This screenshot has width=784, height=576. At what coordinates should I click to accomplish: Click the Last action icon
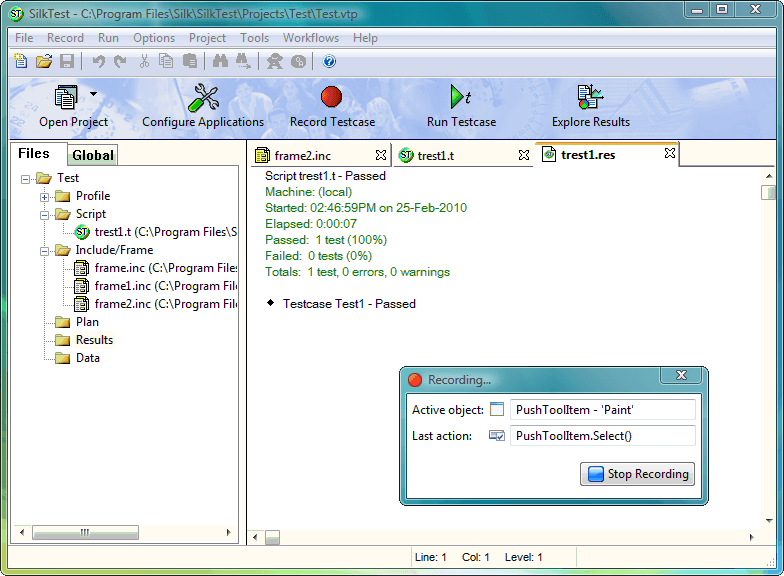496,436
